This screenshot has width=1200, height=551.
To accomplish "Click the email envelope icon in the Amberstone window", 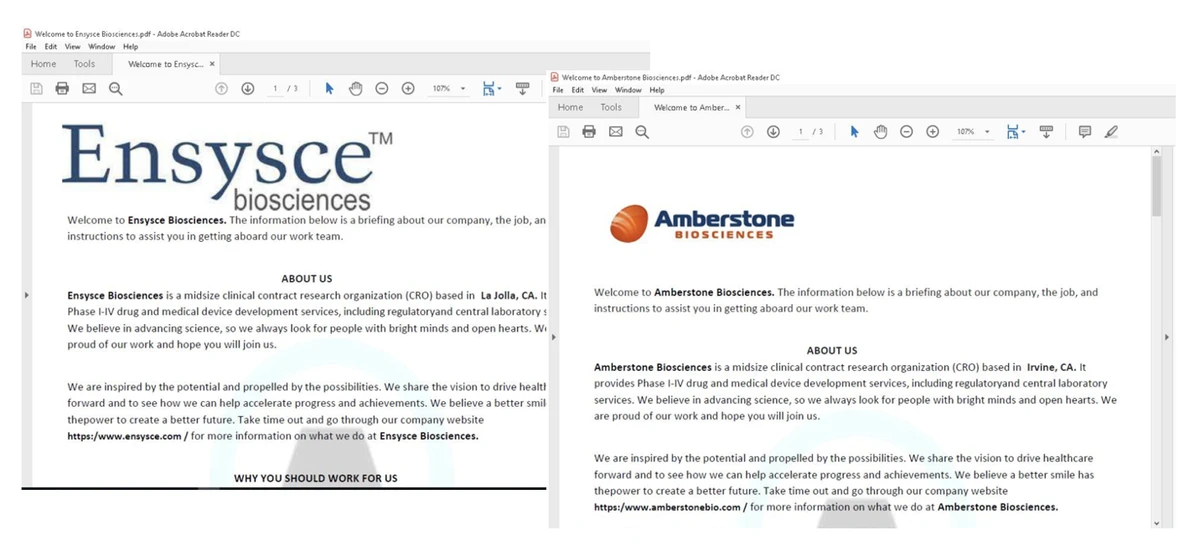I will [x=615, y=132].
